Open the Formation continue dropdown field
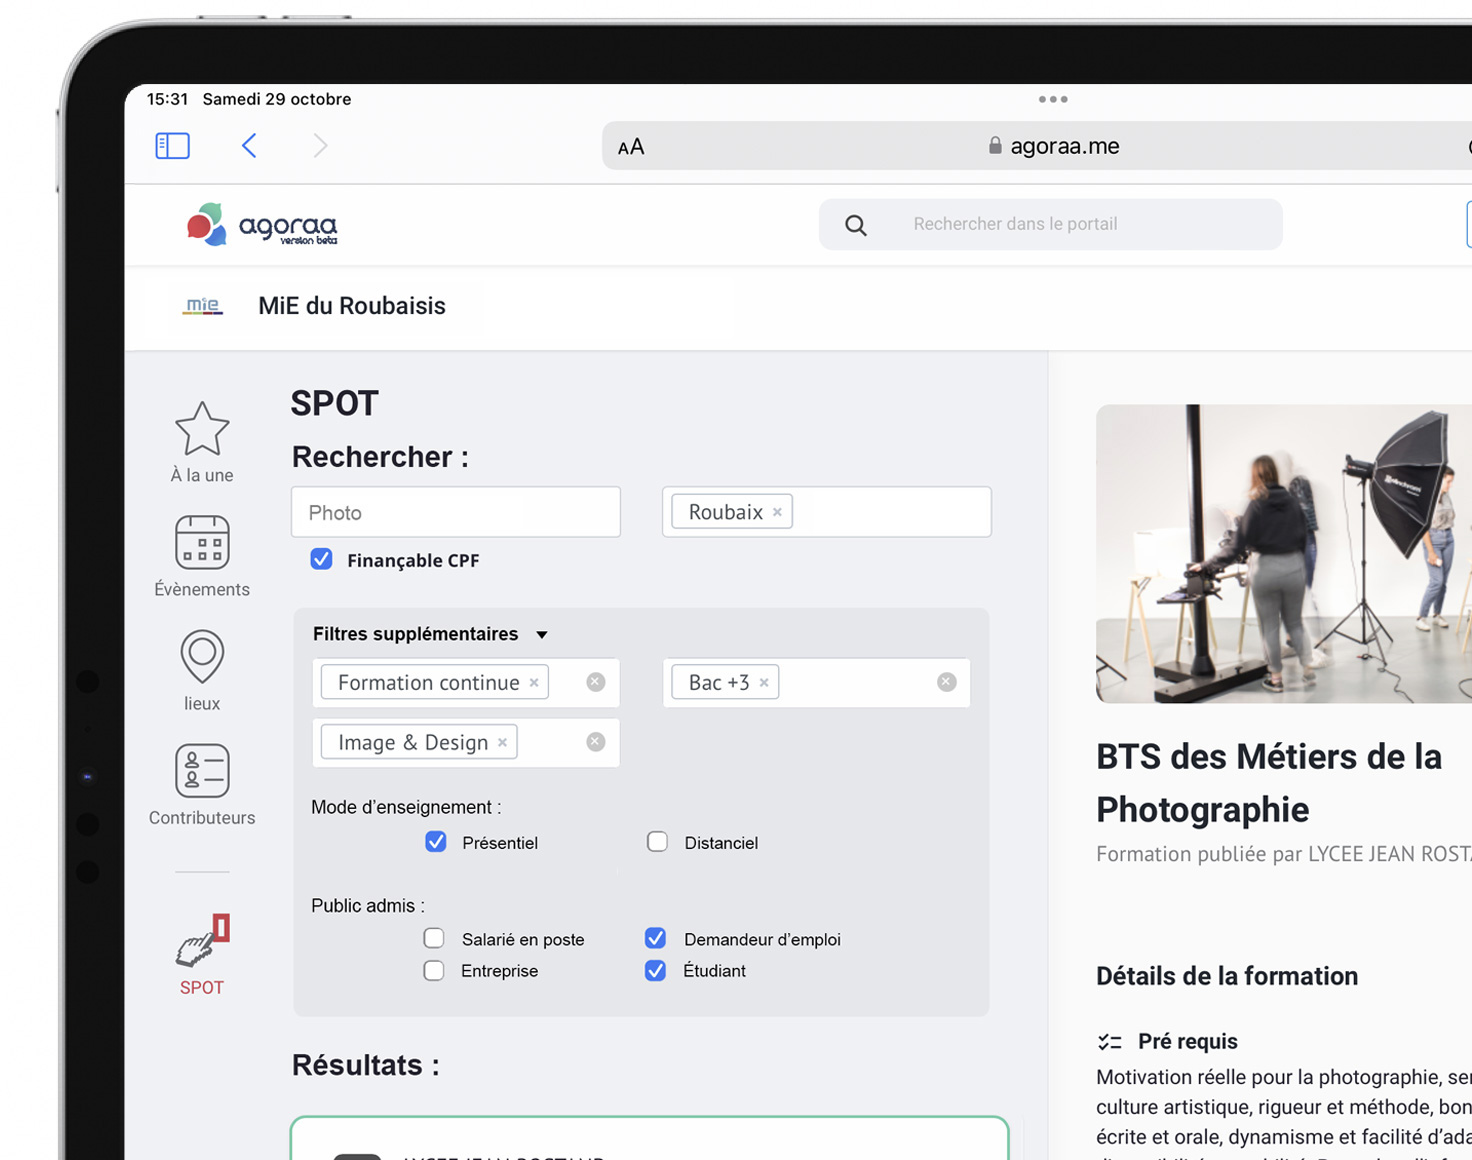The image size is (1472, 1160). click(x=466, y=683)
